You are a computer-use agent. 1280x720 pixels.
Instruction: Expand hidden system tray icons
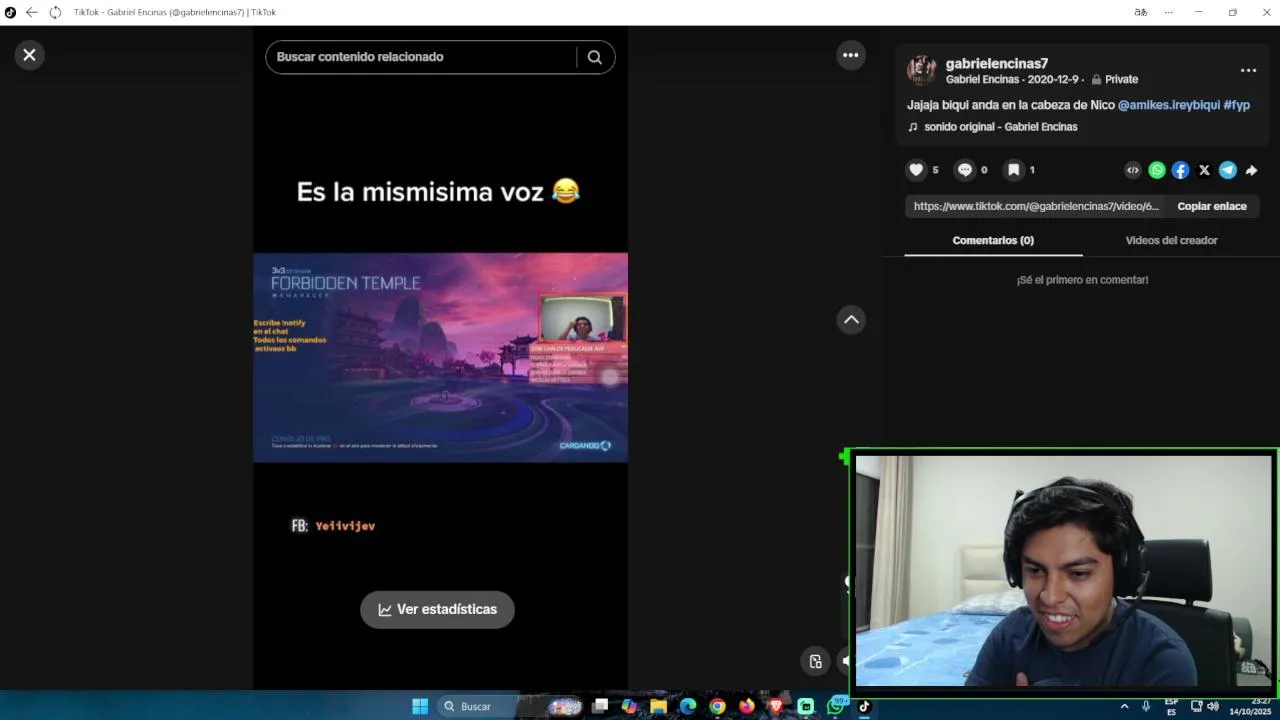click(1124, 706)
